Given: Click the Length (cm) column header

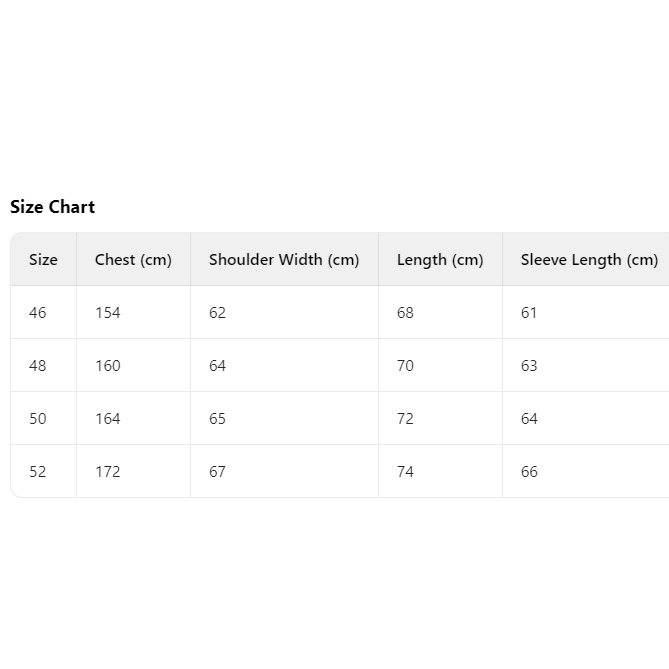Looking at the screenshot, I should pyautogui.click(x=439, y=260).
